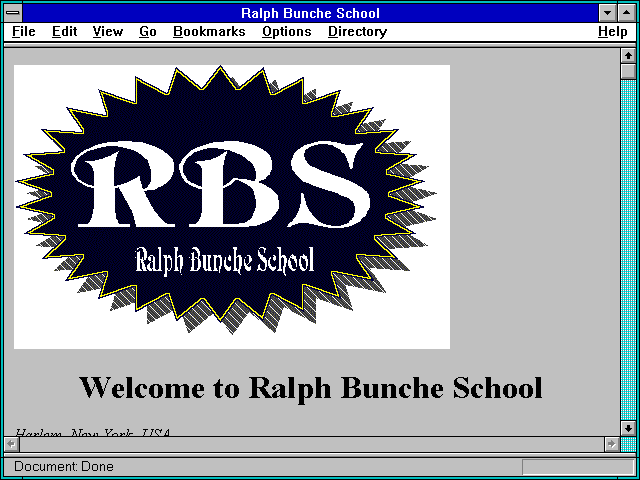The height and width of the screenshot is (480, 640).
Task: Click the RBS starburst logo image
Action: [232, 207]
